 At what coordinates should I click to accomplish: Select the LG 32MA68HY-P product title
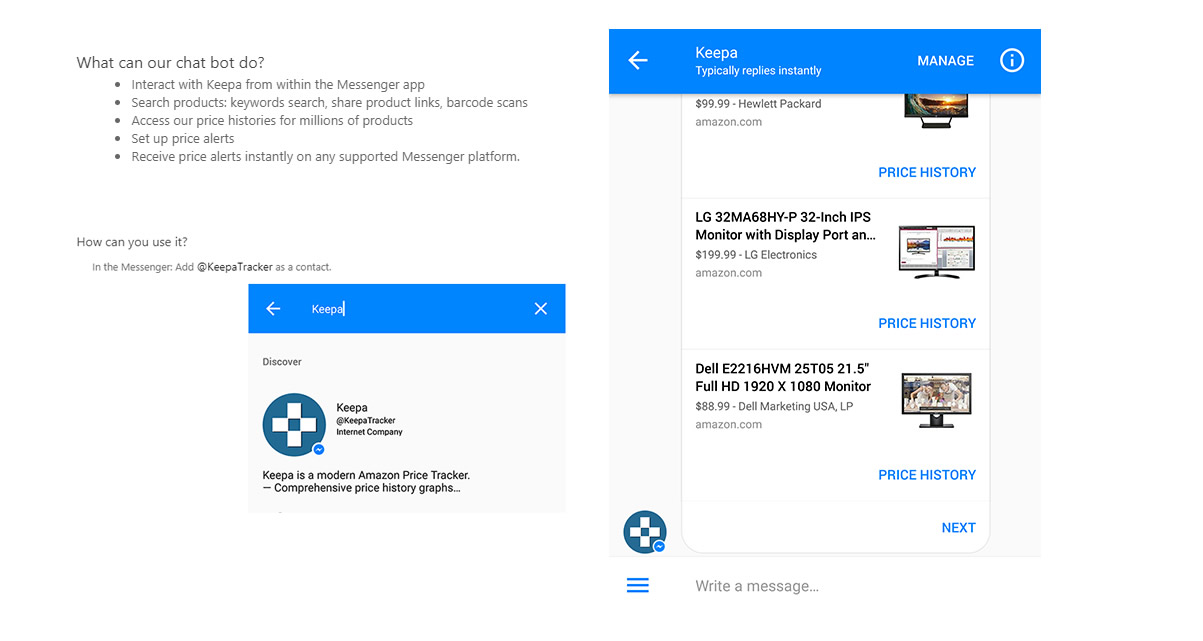point(785,226)
